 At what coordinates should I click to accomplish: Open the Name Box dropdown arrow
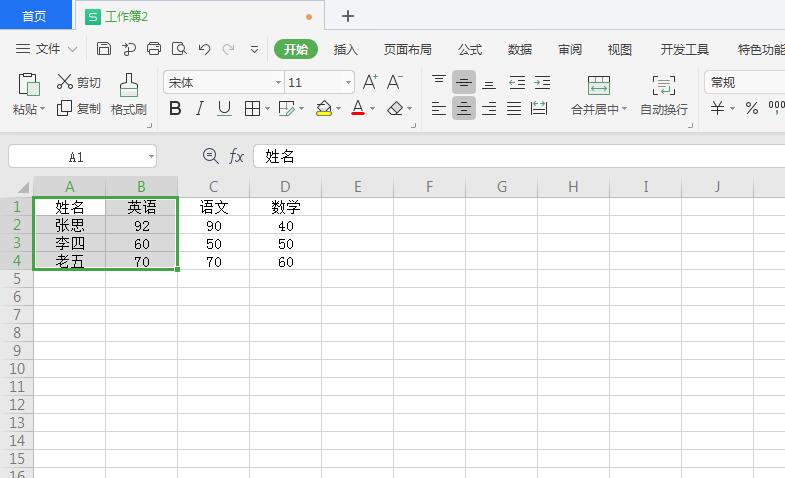click(151, 157)
